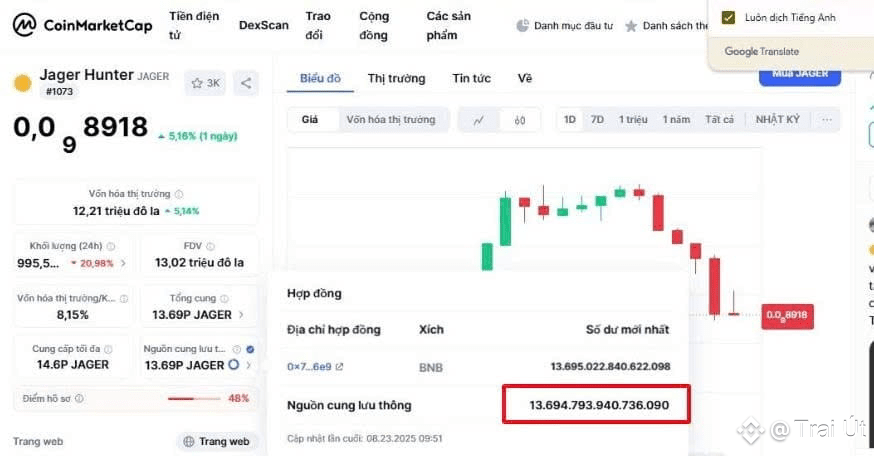This screenshot has width=874, height=456.
Task: Click the Jager Hunter coin logo
Action: pos(23,83)
